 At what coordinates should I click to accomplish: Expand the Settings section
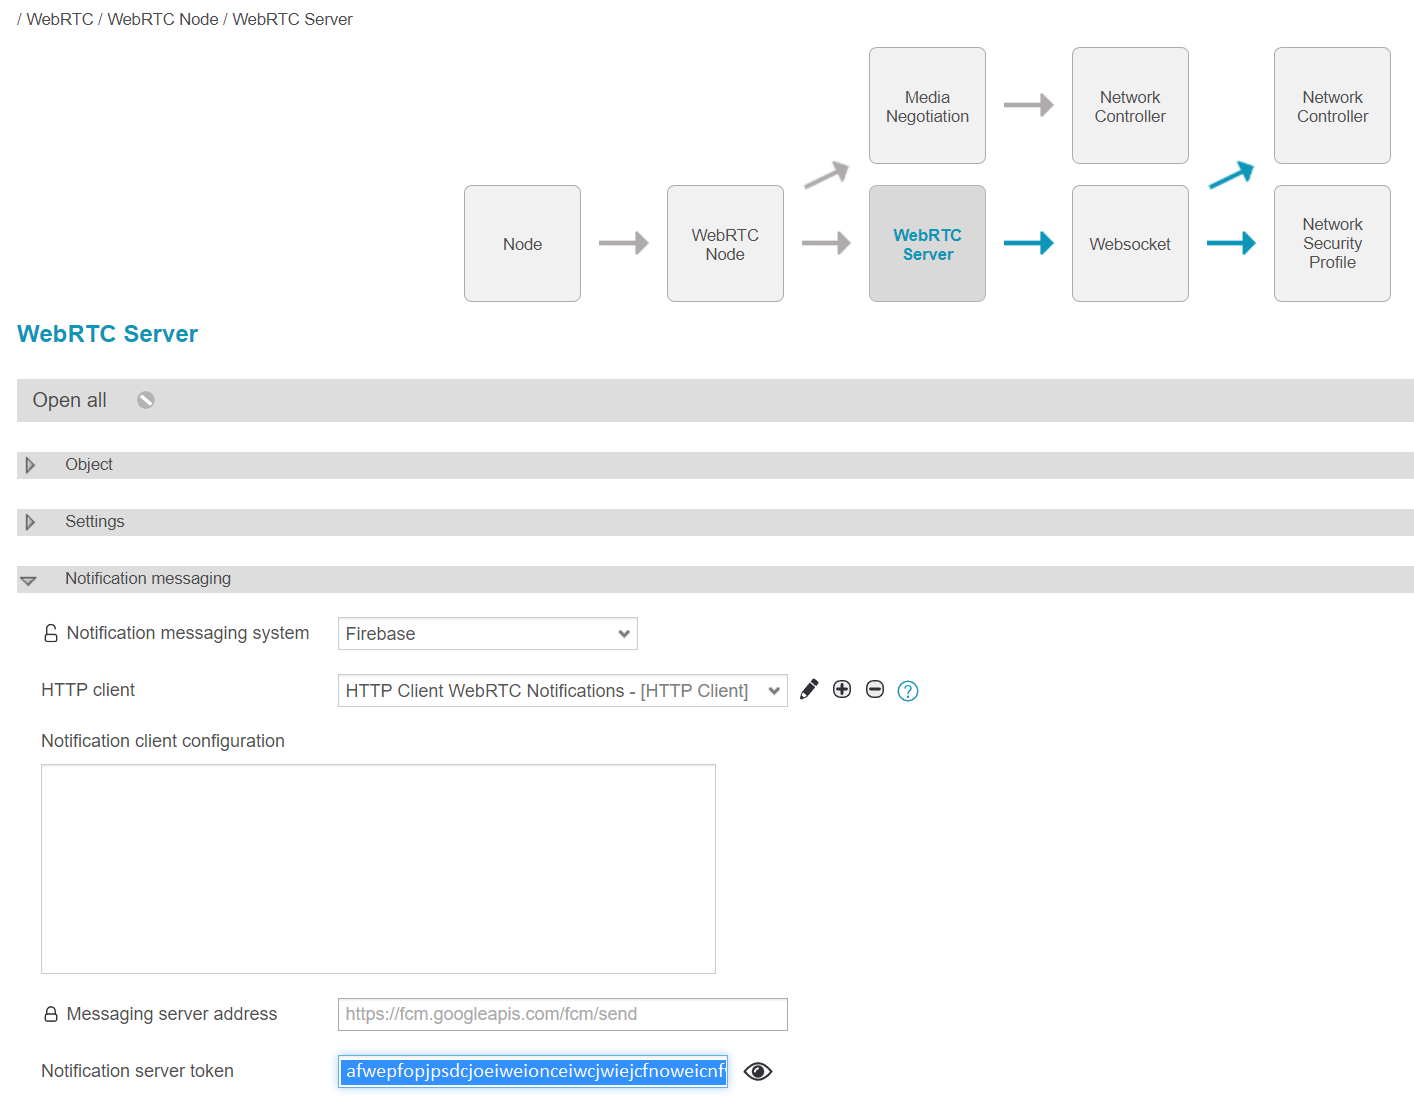(31, 522)
